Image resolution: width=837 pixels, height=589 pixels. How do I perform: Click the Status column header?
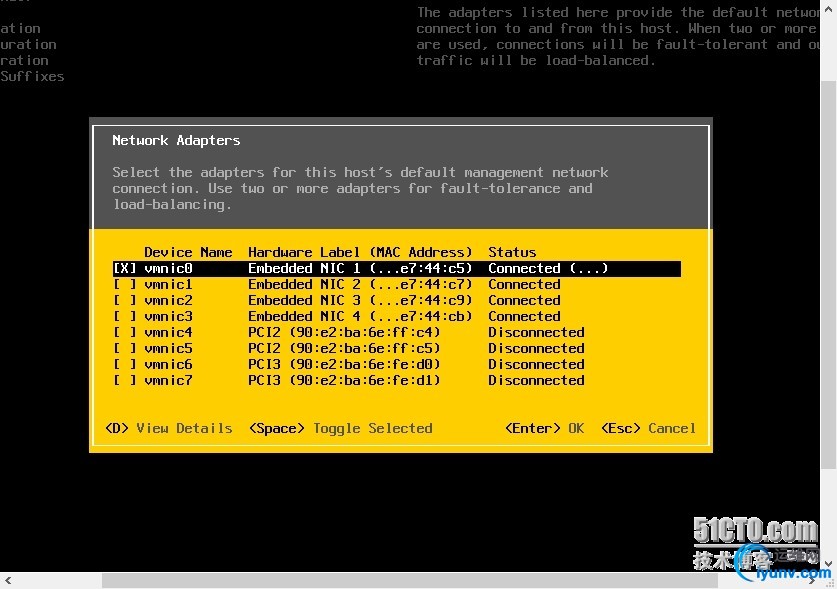coord(512,253)
